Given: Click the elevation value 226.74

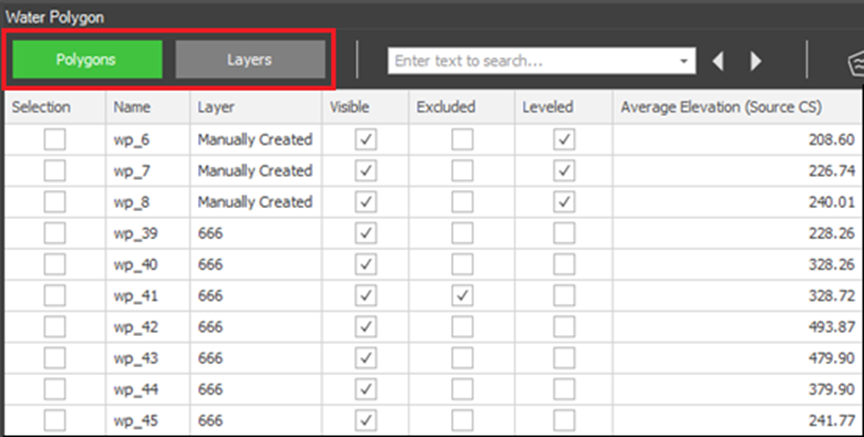Looking at the screenshot, I should click(x=831, y=171).
